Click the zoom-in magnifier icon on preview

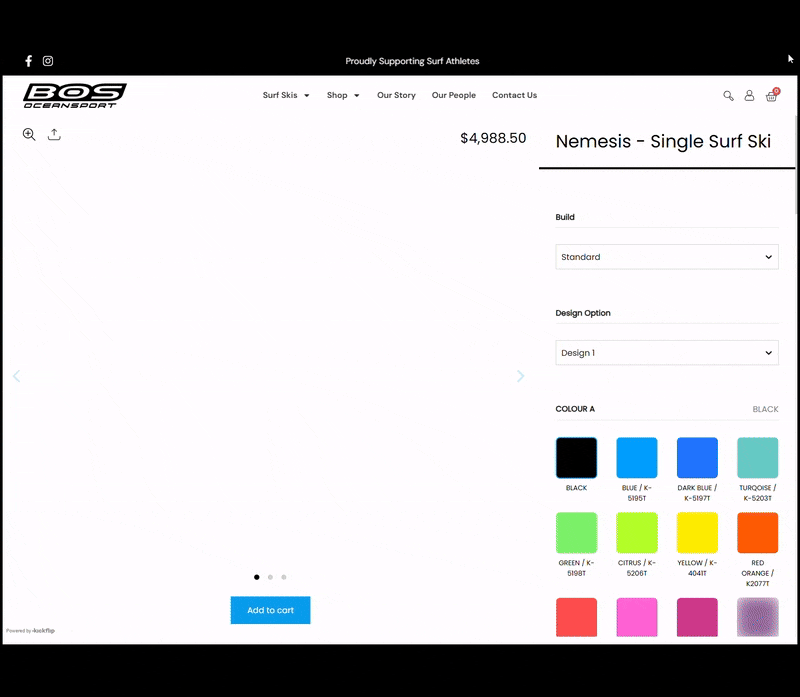point(29,134)
